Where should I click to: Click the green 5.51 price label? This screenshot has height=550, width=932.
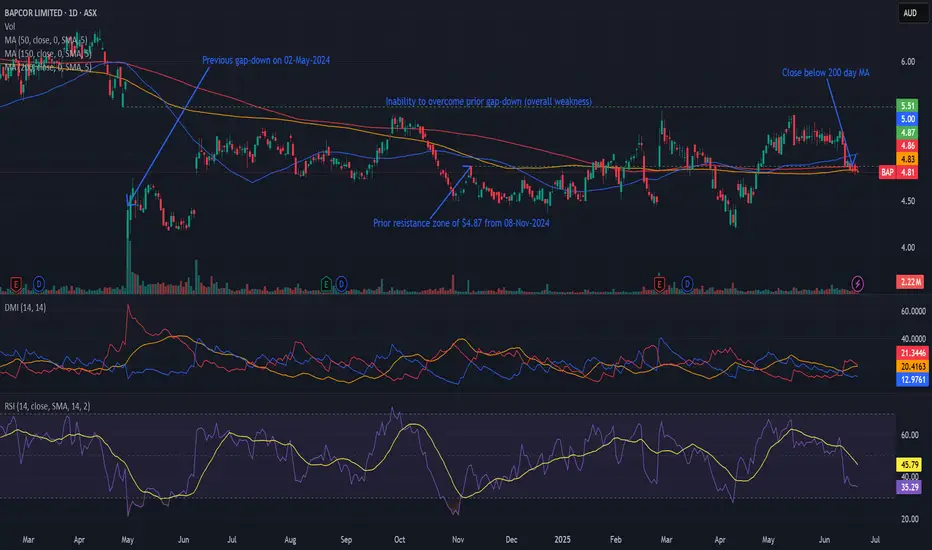pyautogui.click(x=908, y=106)
